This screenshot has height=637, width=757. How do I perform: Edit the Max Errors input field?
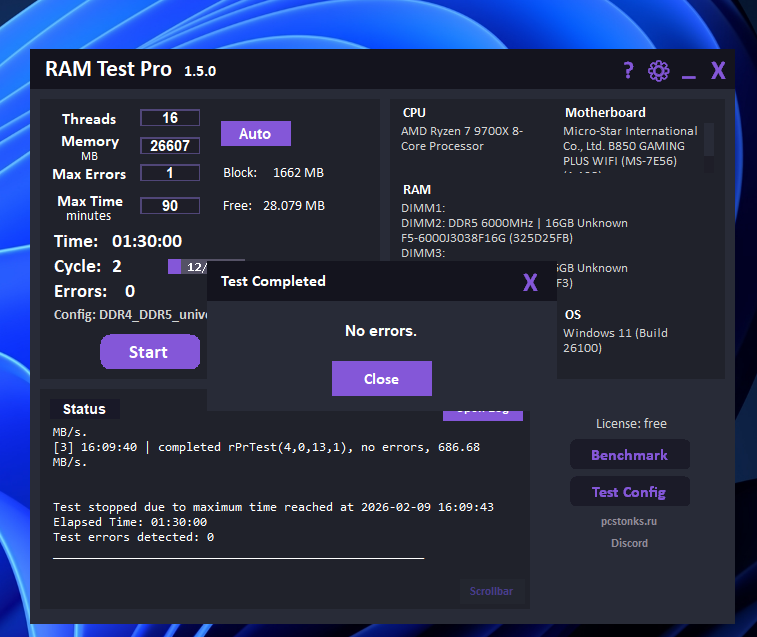[x=170, y=173]
